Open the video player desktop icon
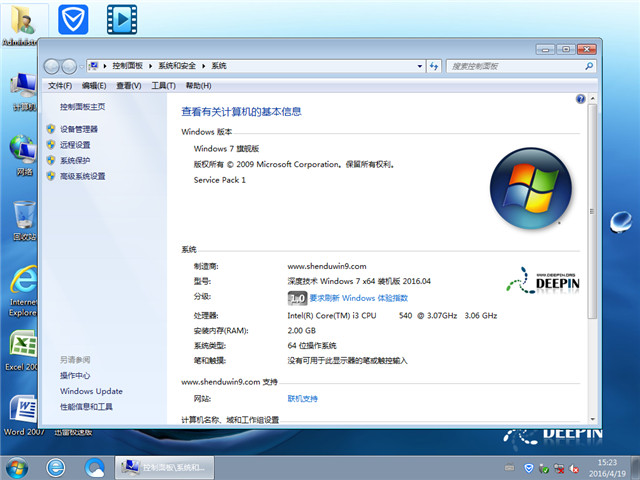This screenshot has width=640, height=480. (122, 20)
